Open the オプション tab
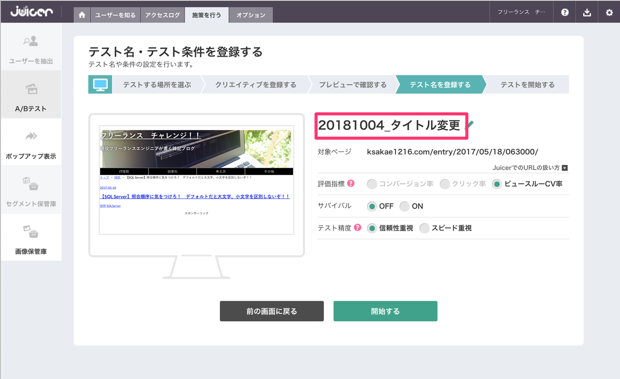 [251, 15]
